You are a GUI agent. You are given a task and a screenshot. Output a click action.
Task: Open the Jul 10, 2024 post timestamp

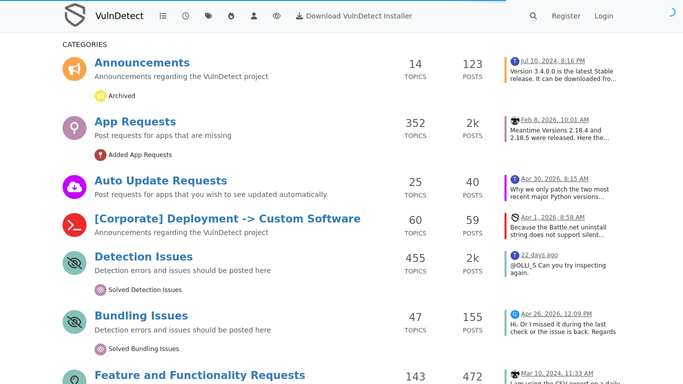coord(553,61)
